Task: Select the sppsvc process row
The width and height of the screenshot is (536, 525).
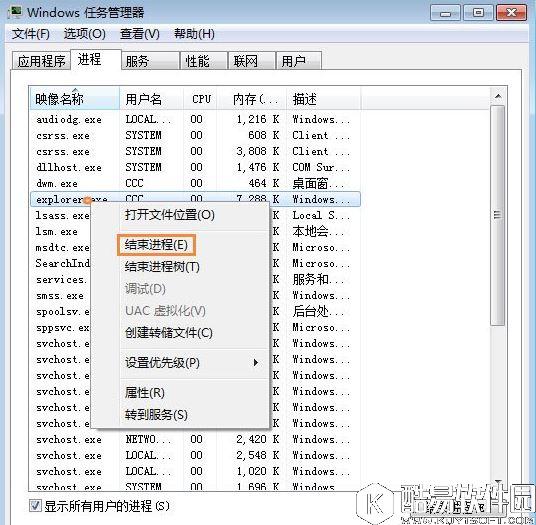Action: [62, 327]
